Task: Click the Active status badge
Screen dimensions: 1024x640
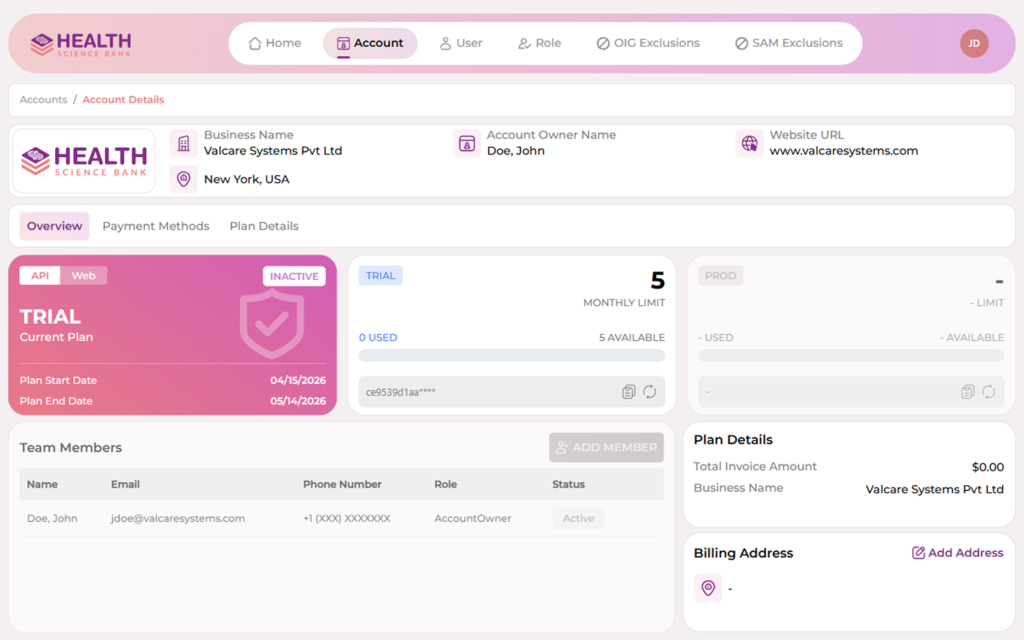Action: [x=579, y=519]
